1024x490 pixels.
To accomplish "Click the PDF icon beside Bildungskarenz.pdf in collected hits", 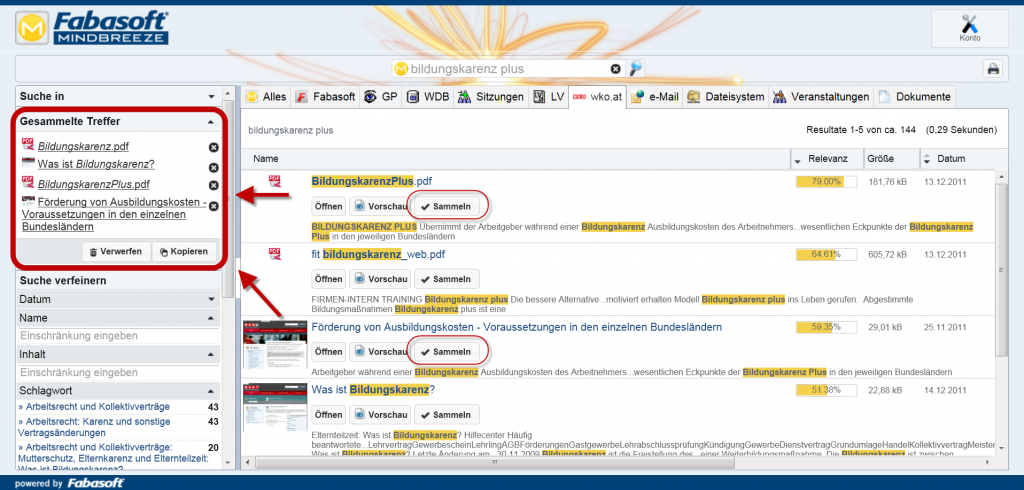I will (x=28, y=144).
